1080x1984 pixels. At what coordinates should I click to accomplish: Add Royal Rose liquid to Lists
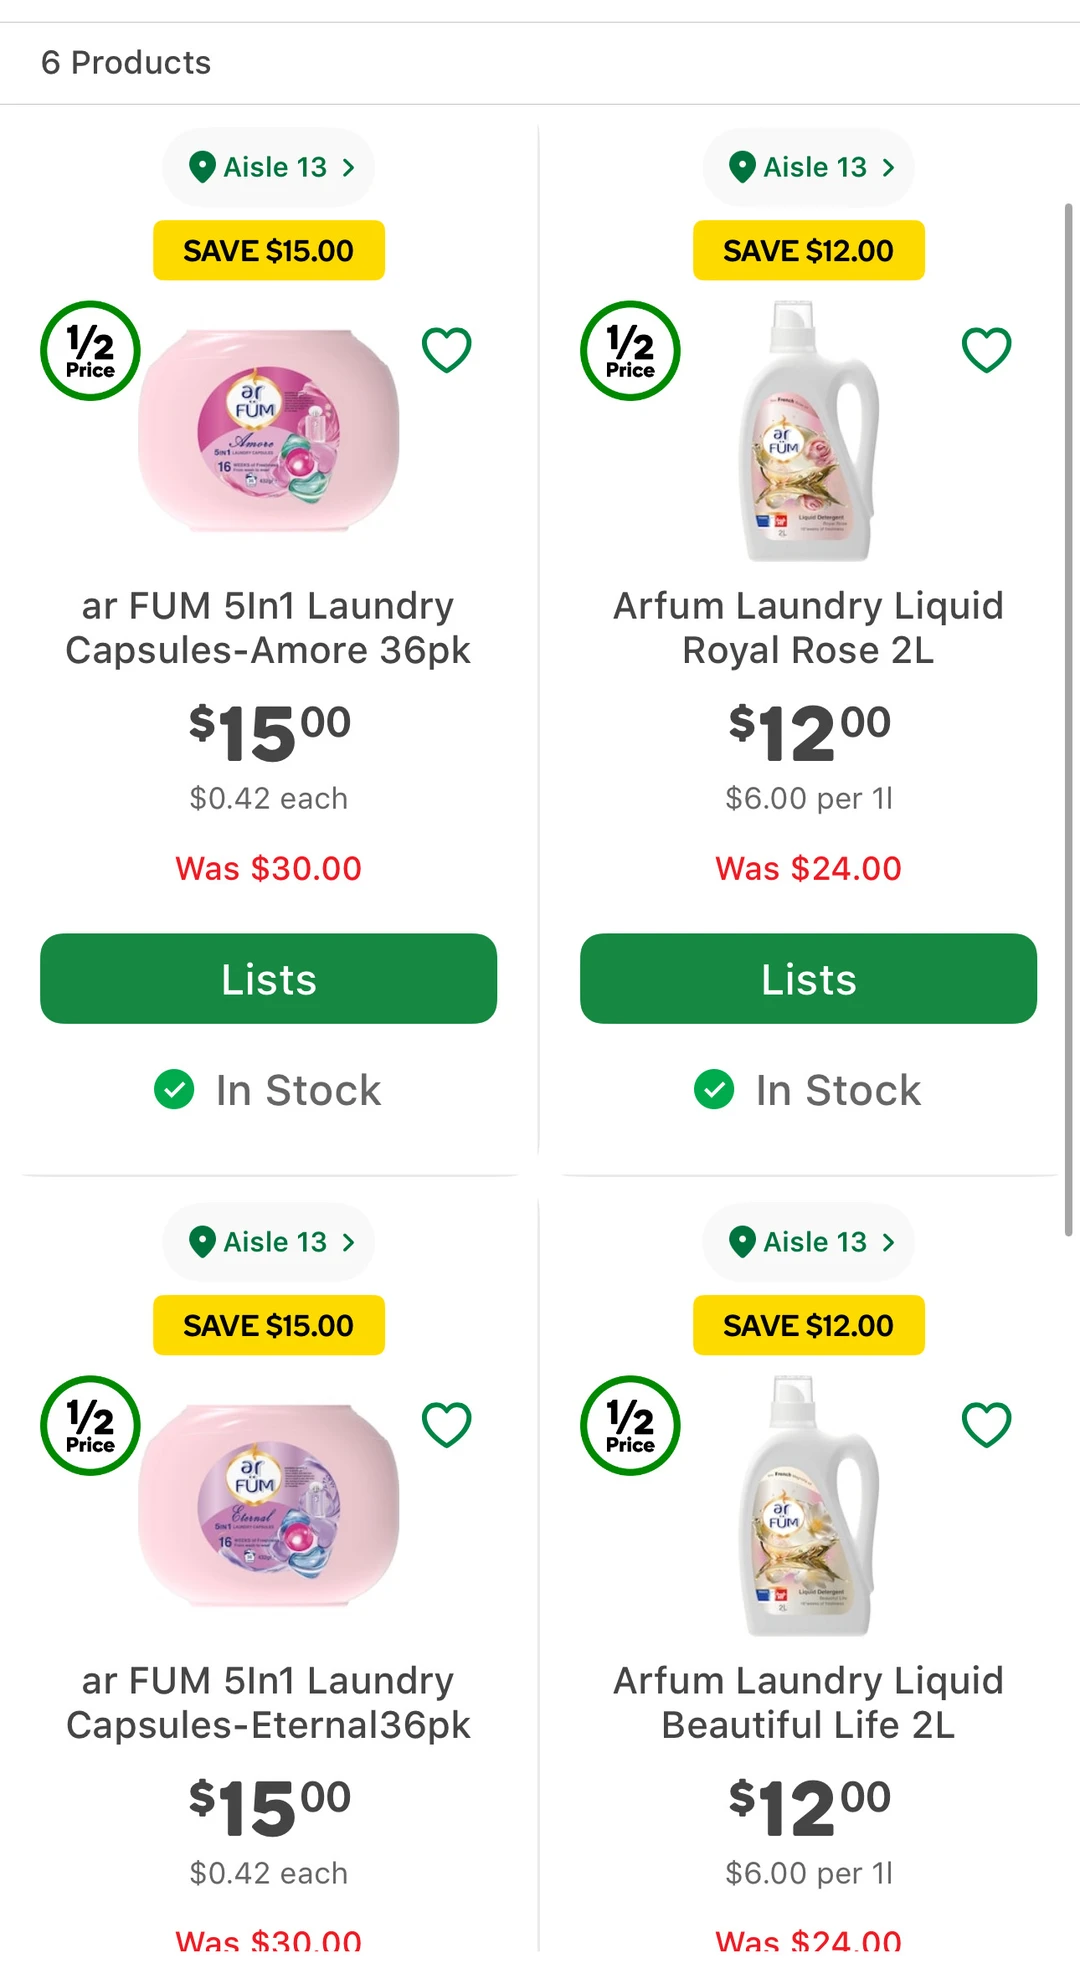[x=808, y=979]
